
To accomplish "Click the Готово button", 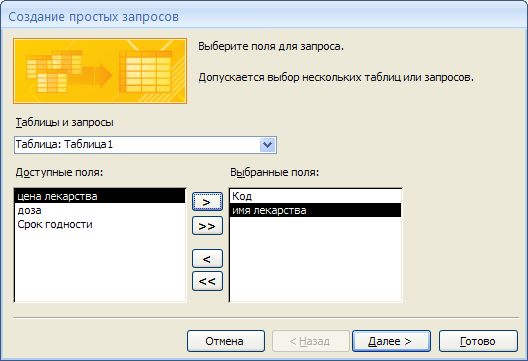I will (x=478, y=341).
